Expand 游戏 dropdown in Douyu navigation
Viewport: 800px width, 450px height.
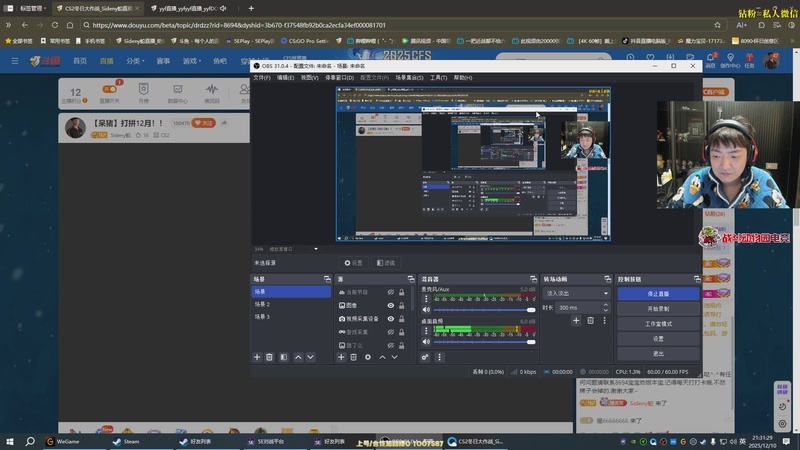pyautogui.click(x=192, y=61)
